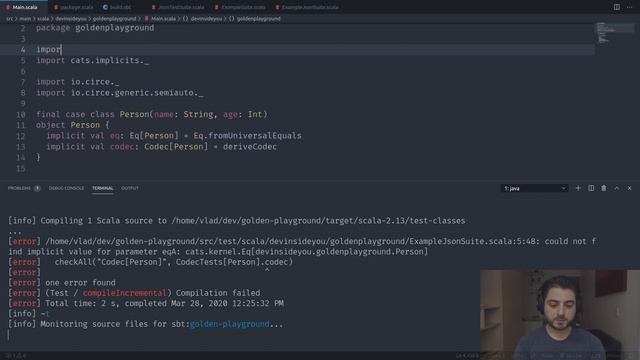Click the 'Compiling 1 Scala source' info line

point(237,221)
